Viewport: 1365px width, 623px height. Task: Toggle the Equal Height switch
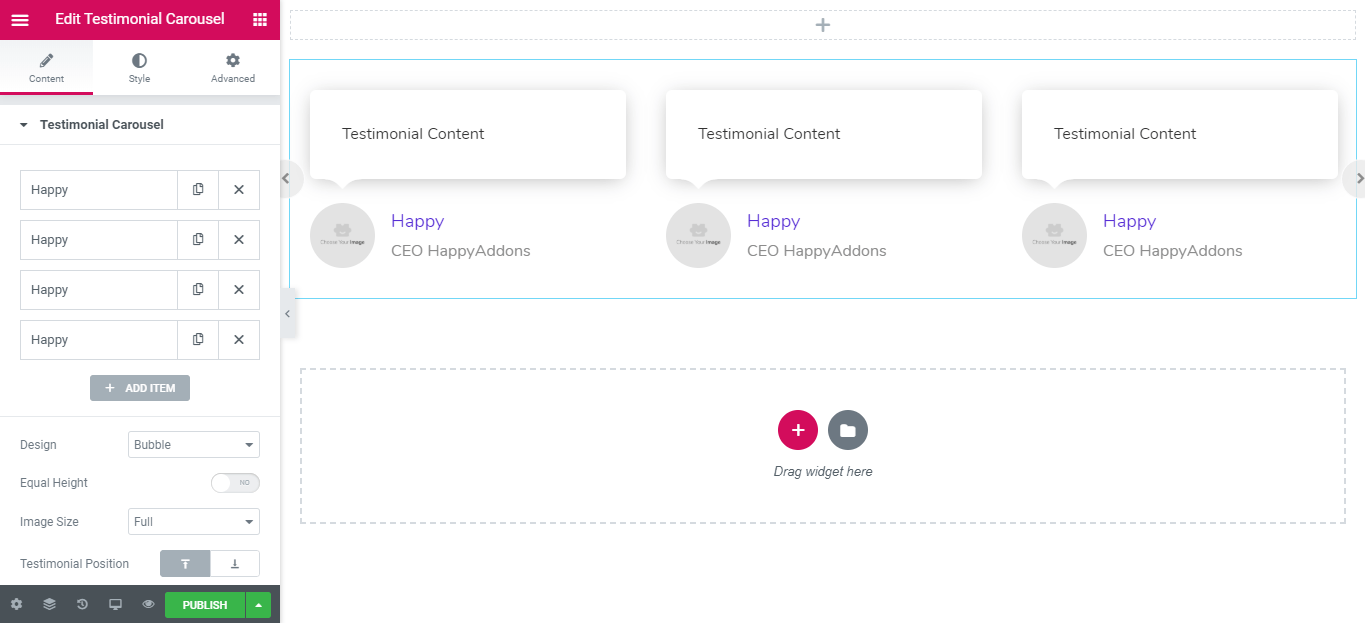235,483
